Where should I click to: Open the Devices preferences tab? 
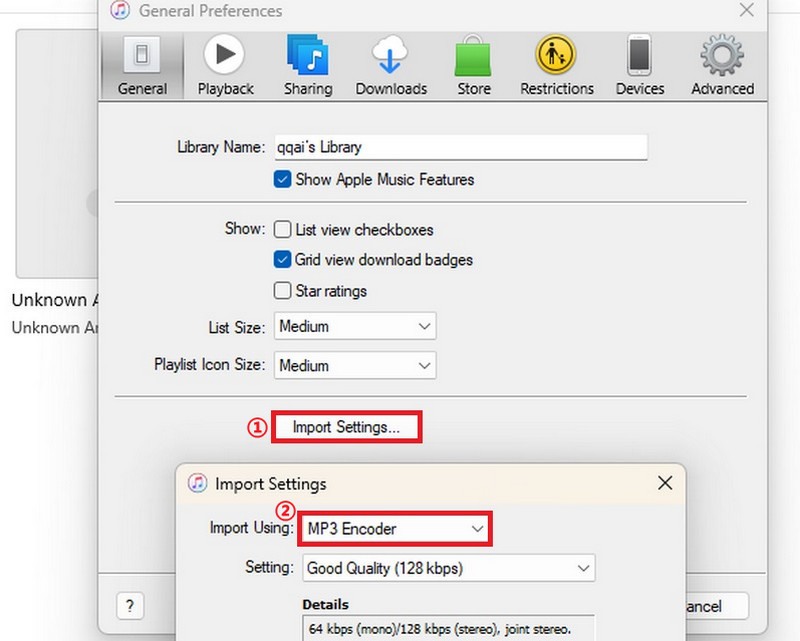pyautogui.click(x=640, y=66)
